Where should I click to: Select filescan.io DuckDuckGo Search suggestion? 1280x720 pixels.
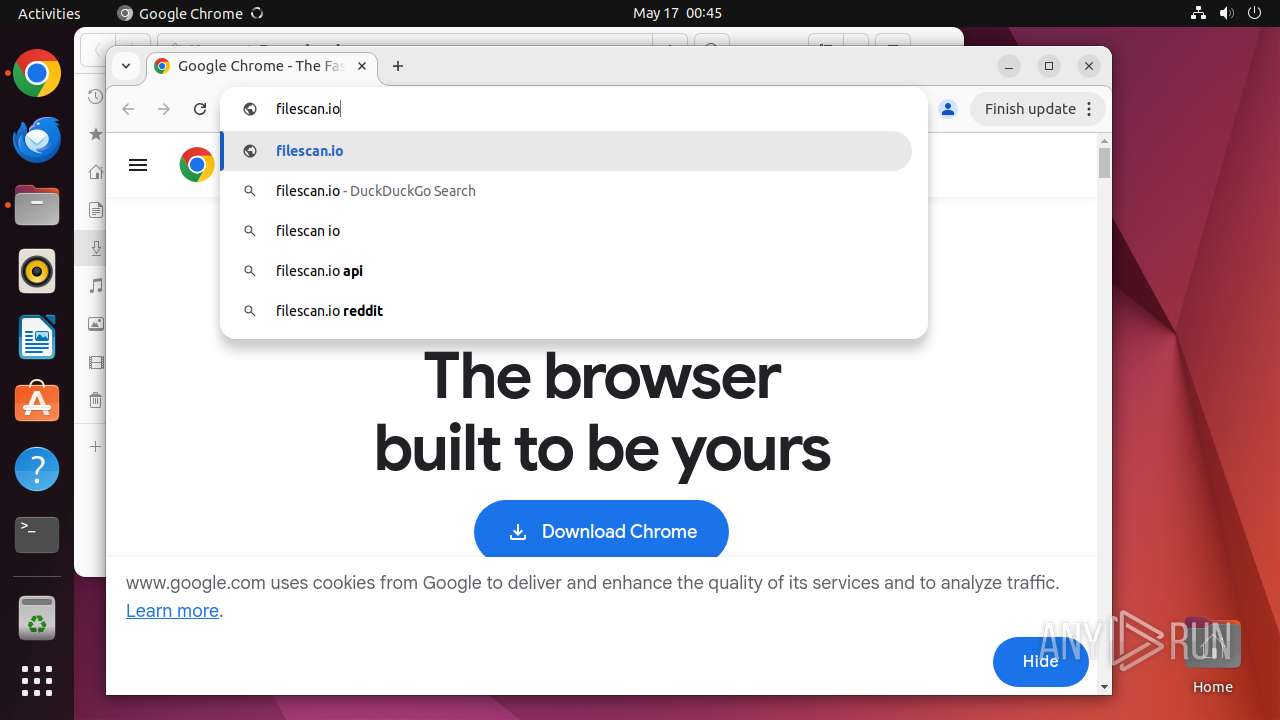(566, 191)
